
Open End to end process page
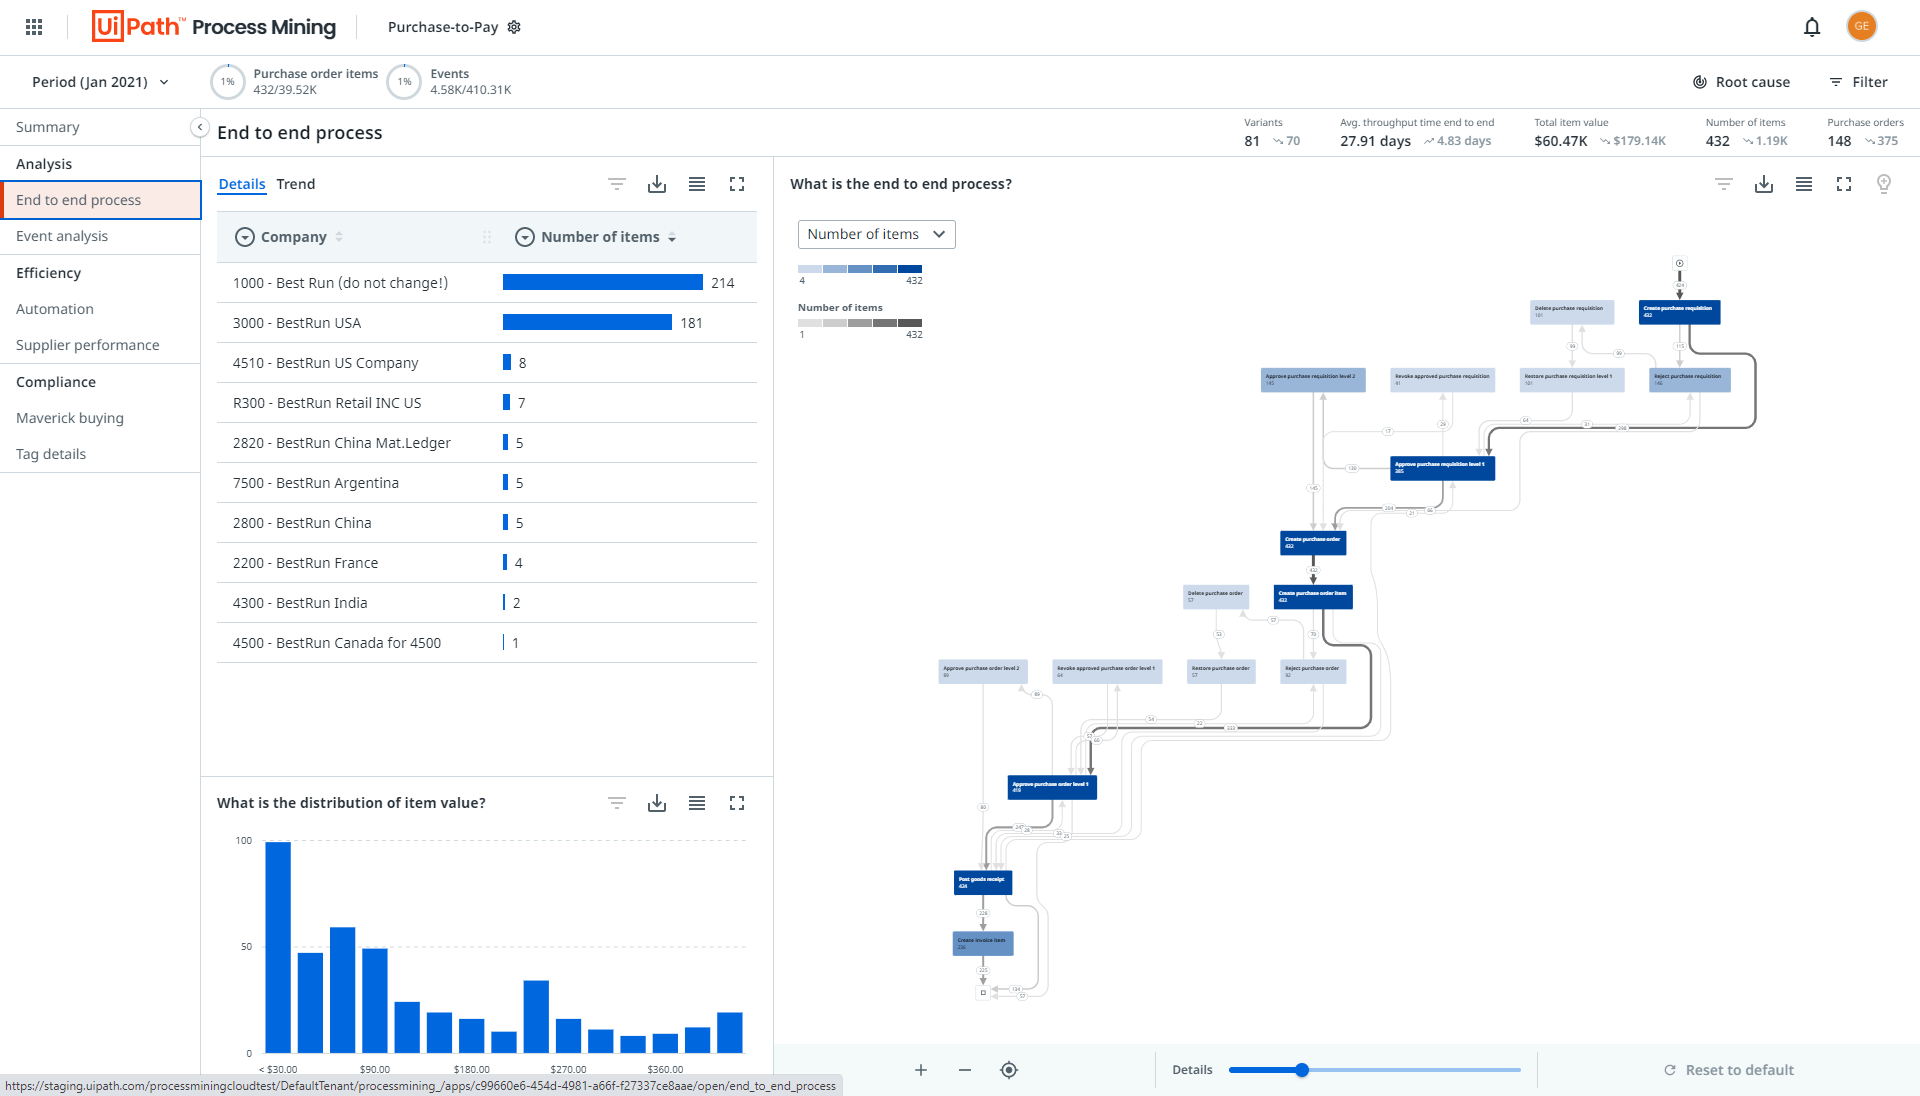click(x=100, y=200)
